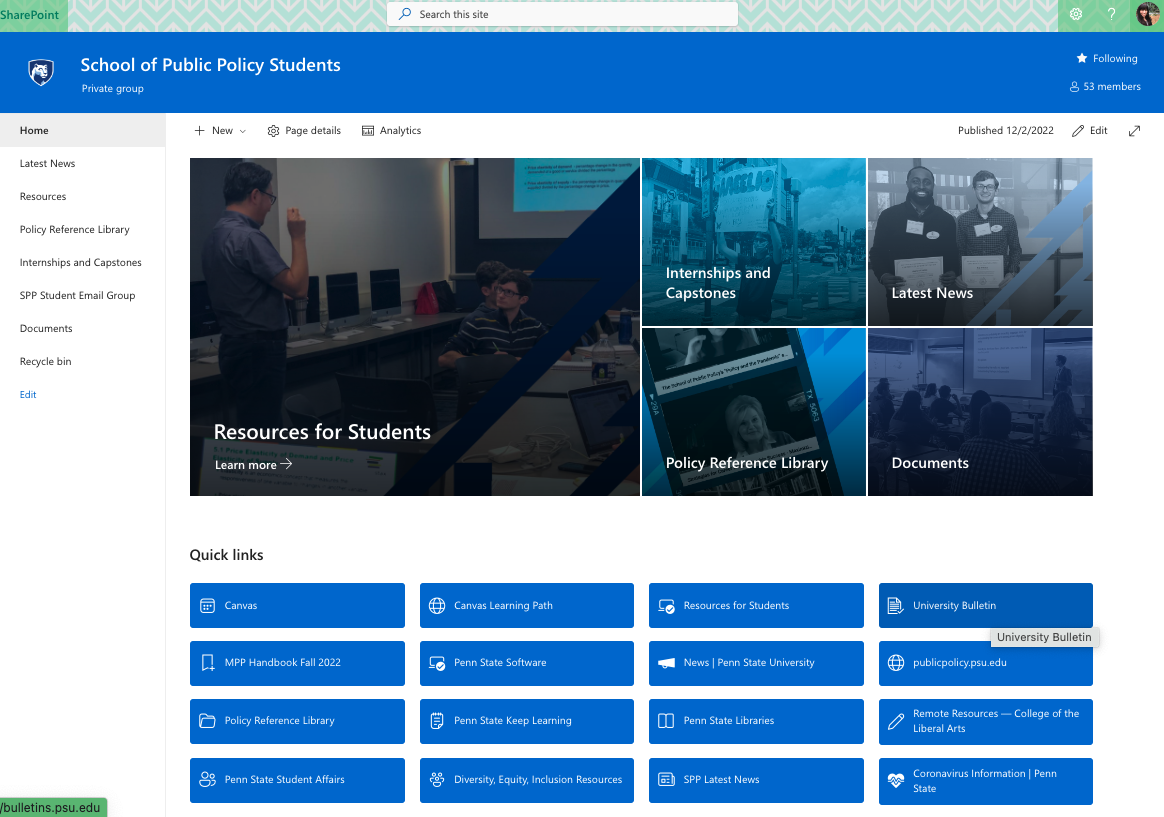View the 53 members list
The width and height of the screenshot is (1164, 817).
(1105, 87)
